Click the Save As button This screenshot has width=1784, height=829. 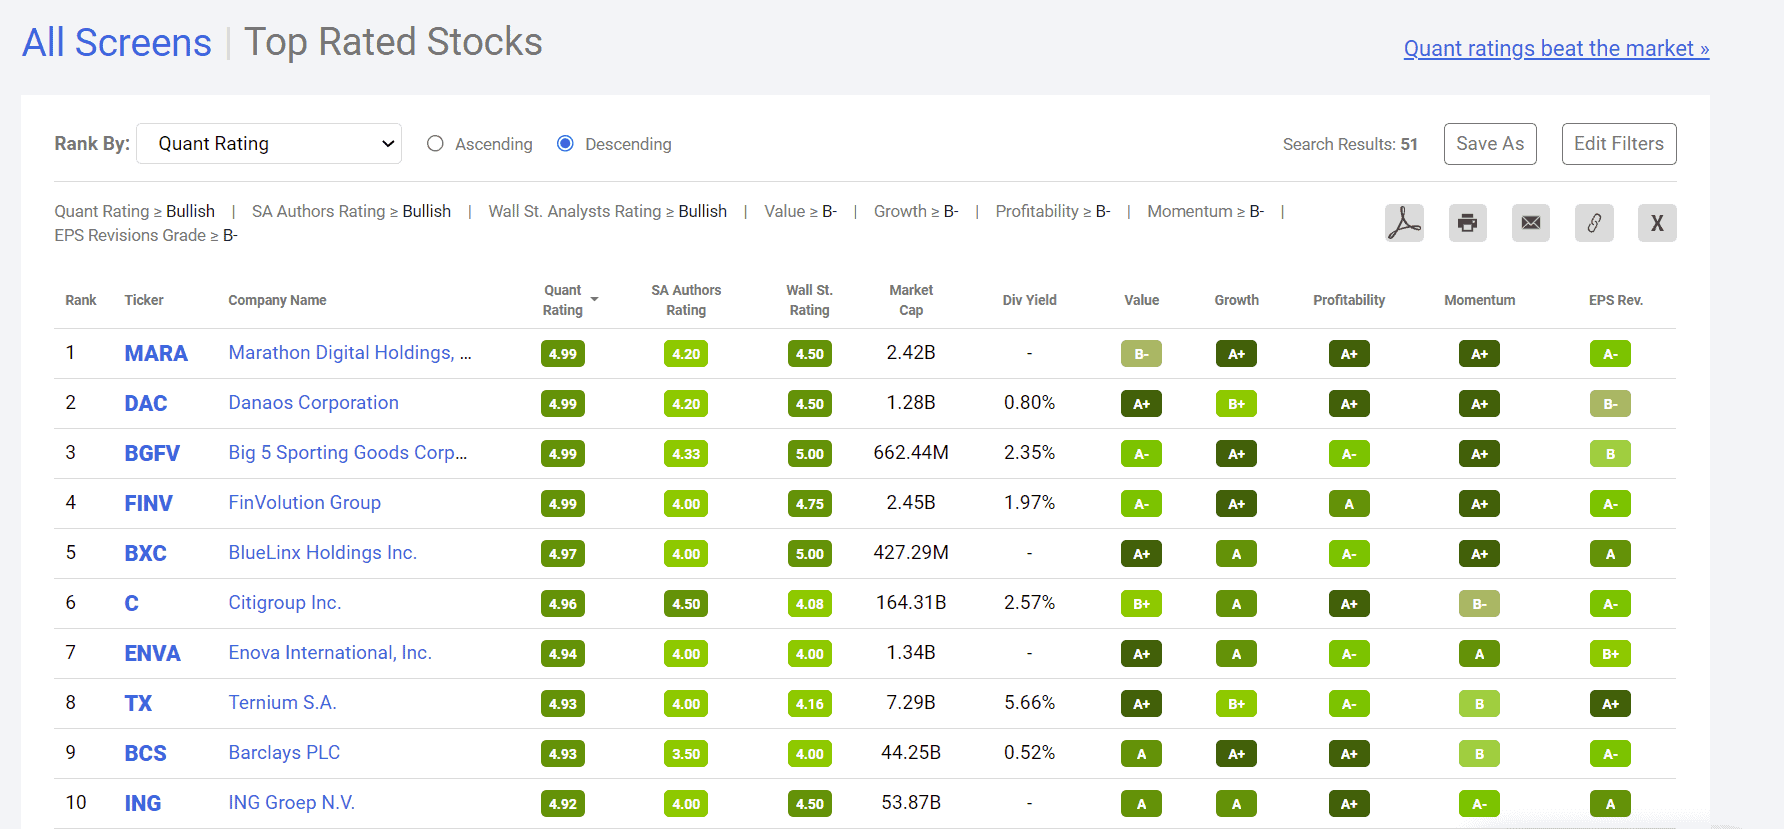point(1490,144)
